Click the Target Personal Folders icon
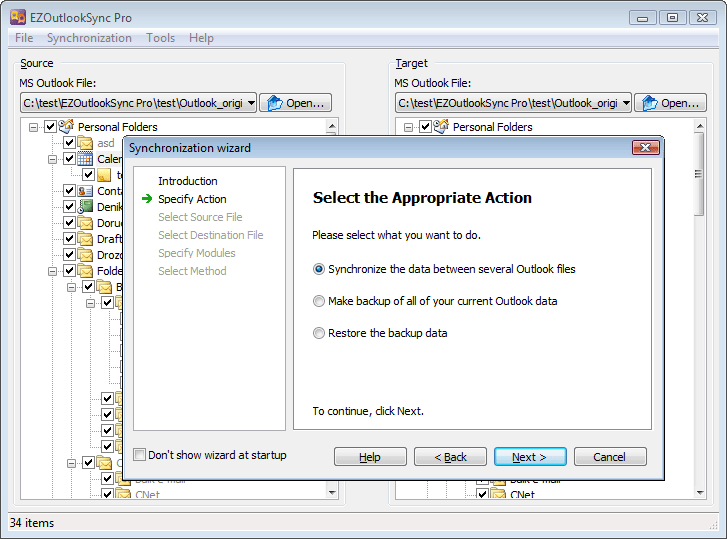Image resolution: width=727 pixels, height=539 pixels. pos(441,126)
